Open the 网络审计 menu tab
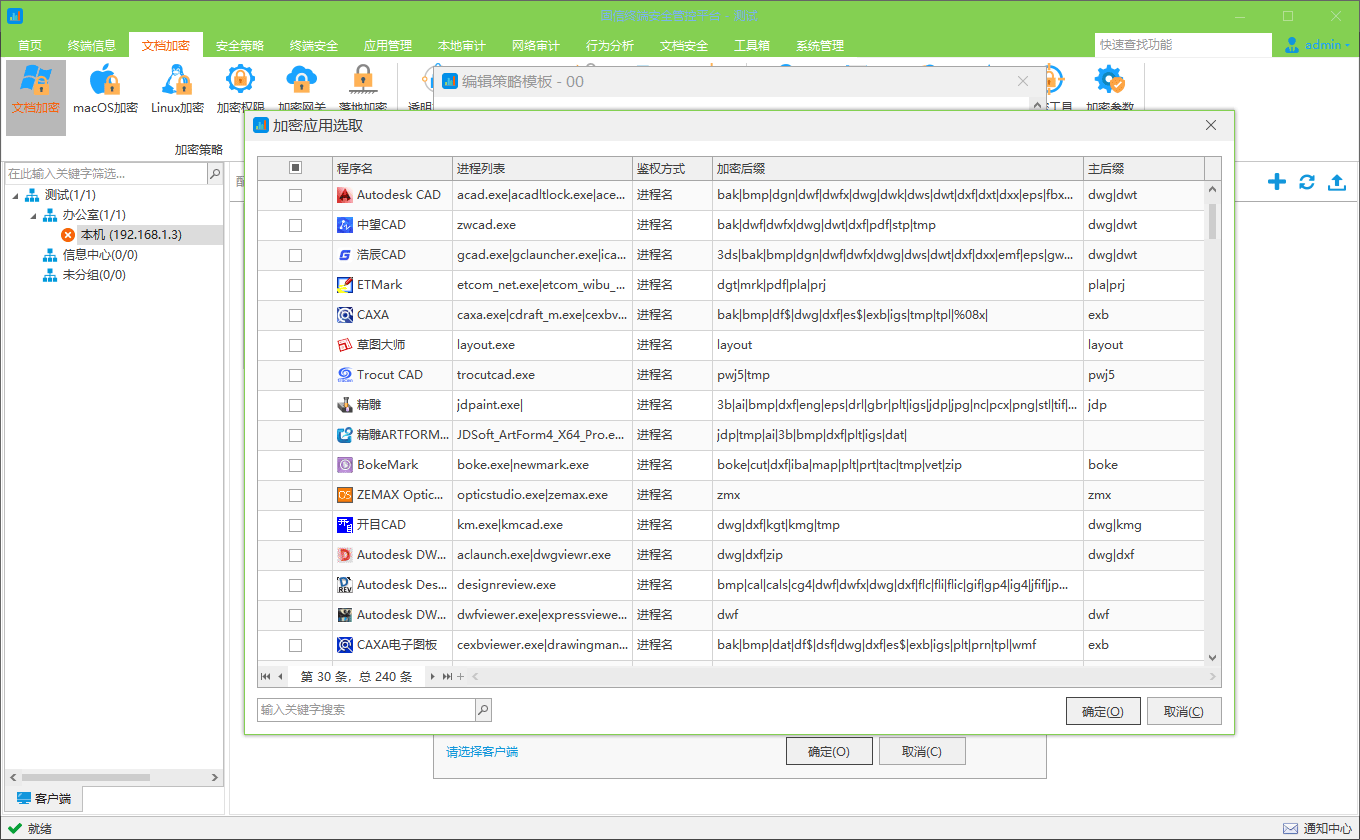Screen dimensions: 1360x840 click(x=535, y=46)
